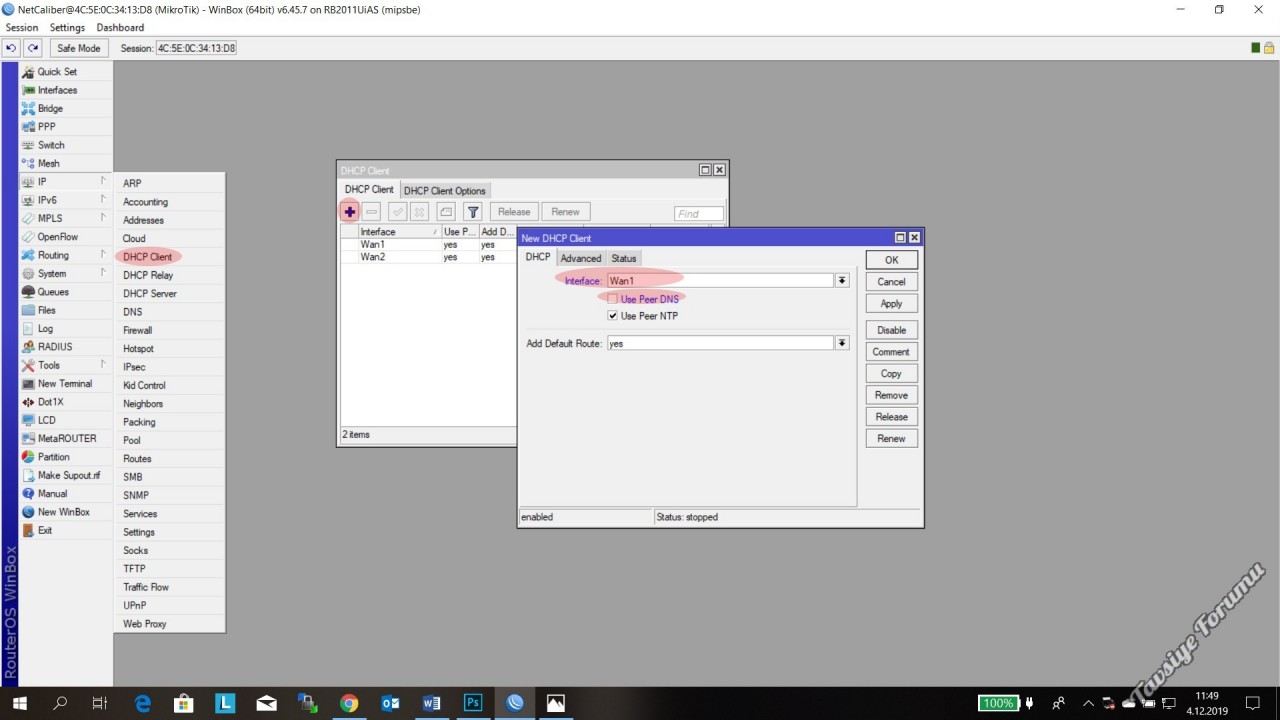This screenshot has width=1280, height=720.
Task: Select the Wan2 row in the DHCP Client list
Action: (429, 257)
